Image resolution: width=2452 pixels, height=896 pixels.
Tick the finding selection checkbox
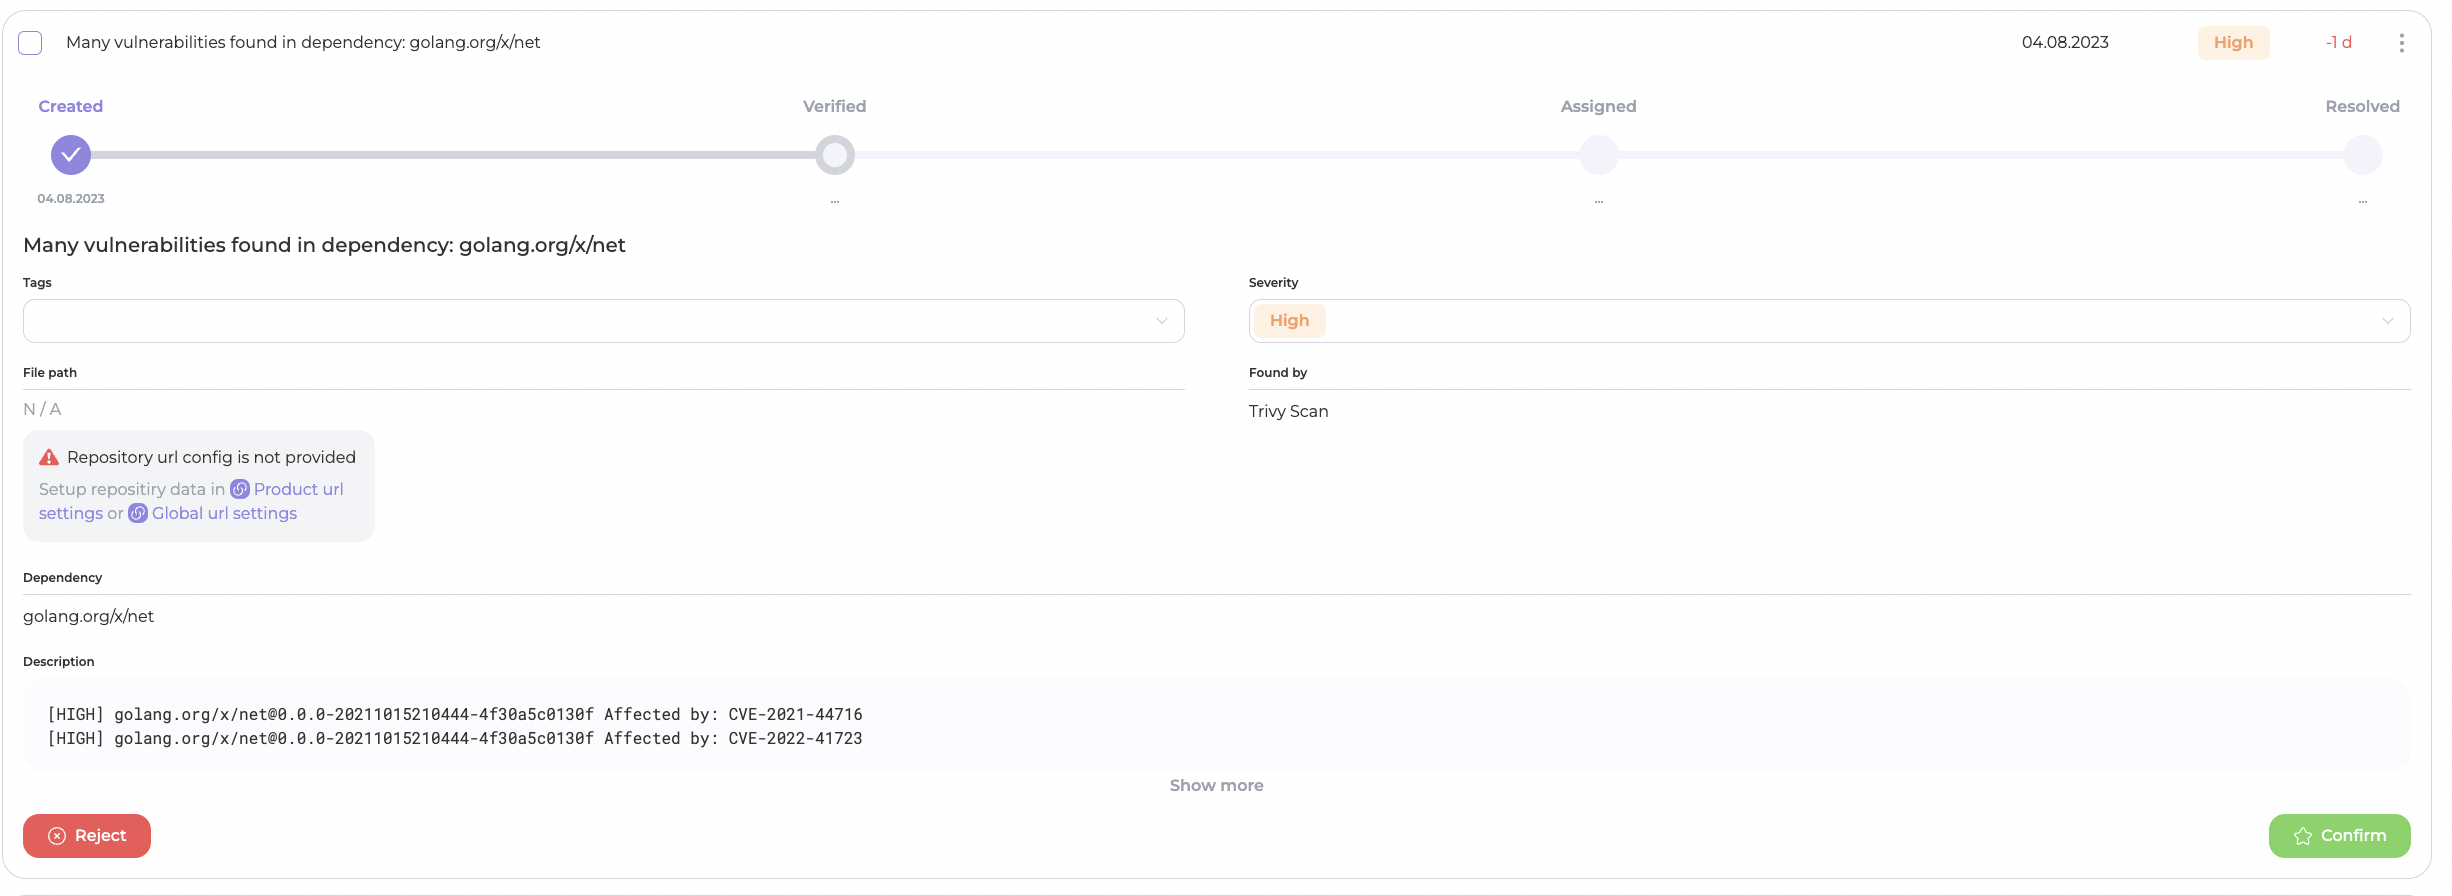click(x=30, y=43)
